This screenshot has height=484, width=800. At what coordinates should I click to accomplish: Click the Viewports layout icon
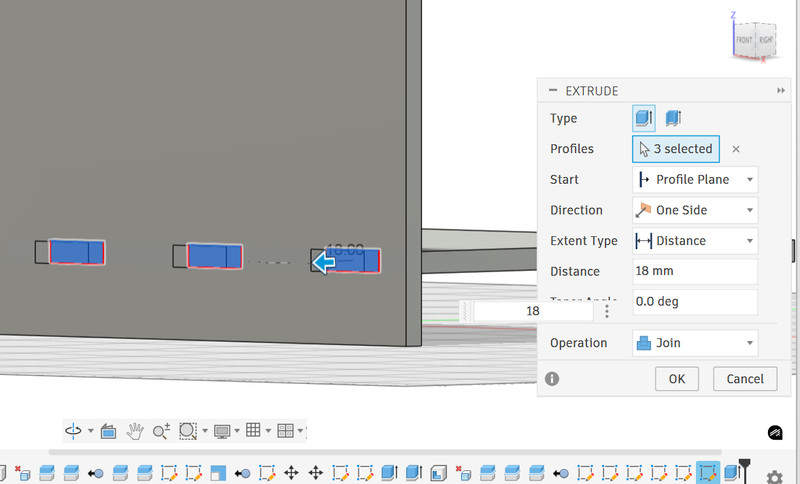pos(285,430)
